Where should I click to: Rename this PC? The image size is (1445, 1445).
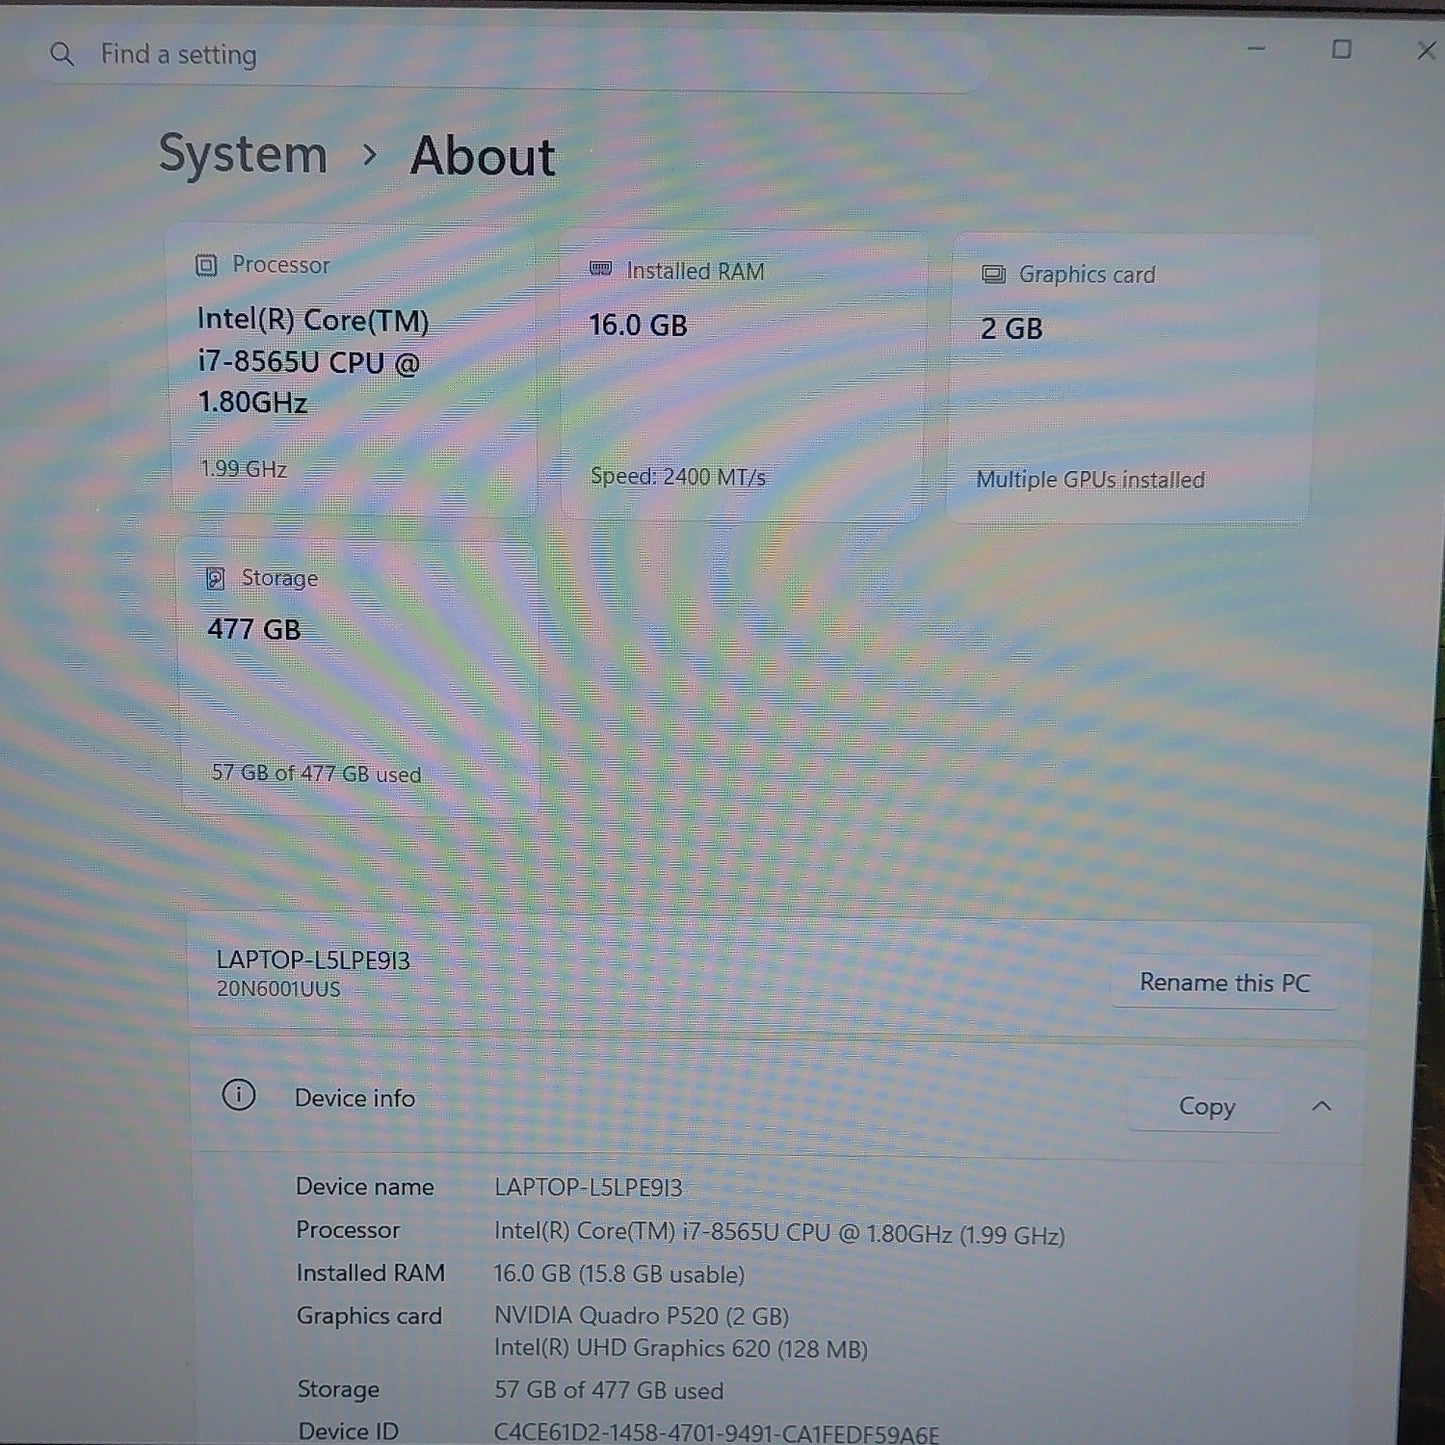pyautogui.click(x=1225, y=983)
